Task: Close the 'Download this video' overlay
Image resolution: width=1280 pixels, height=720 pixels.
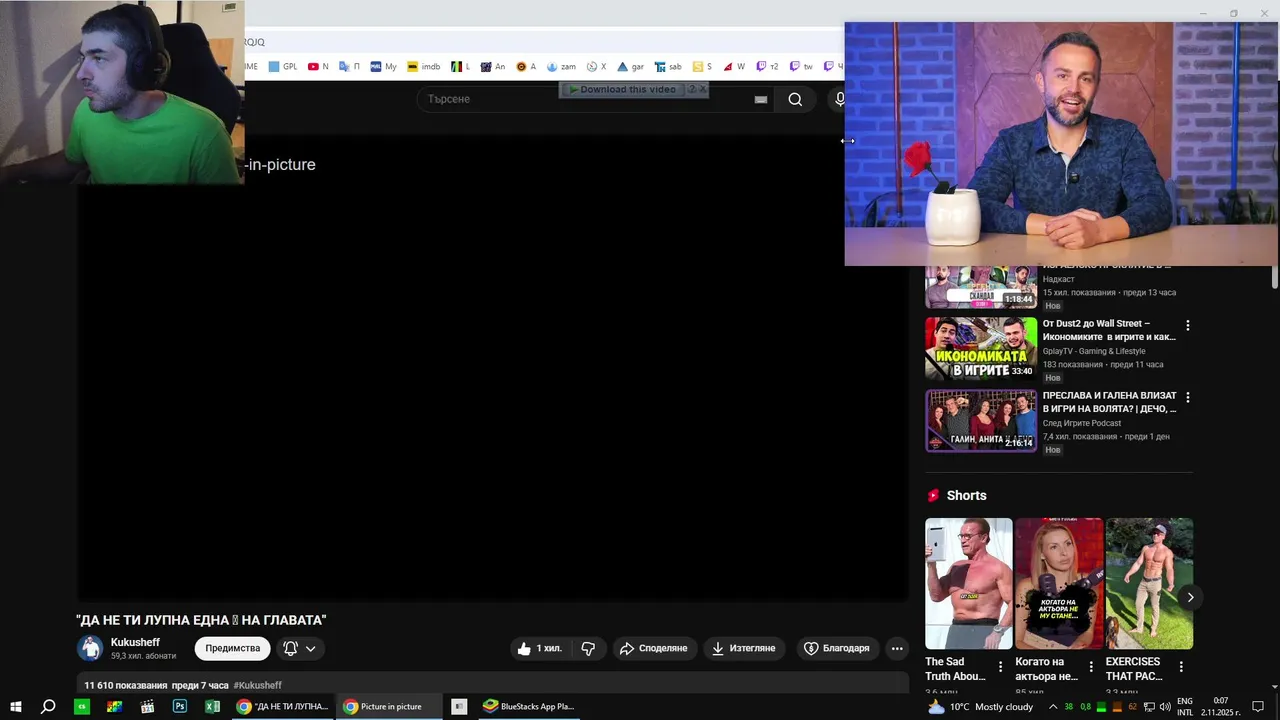Action: tap(703, 89)
